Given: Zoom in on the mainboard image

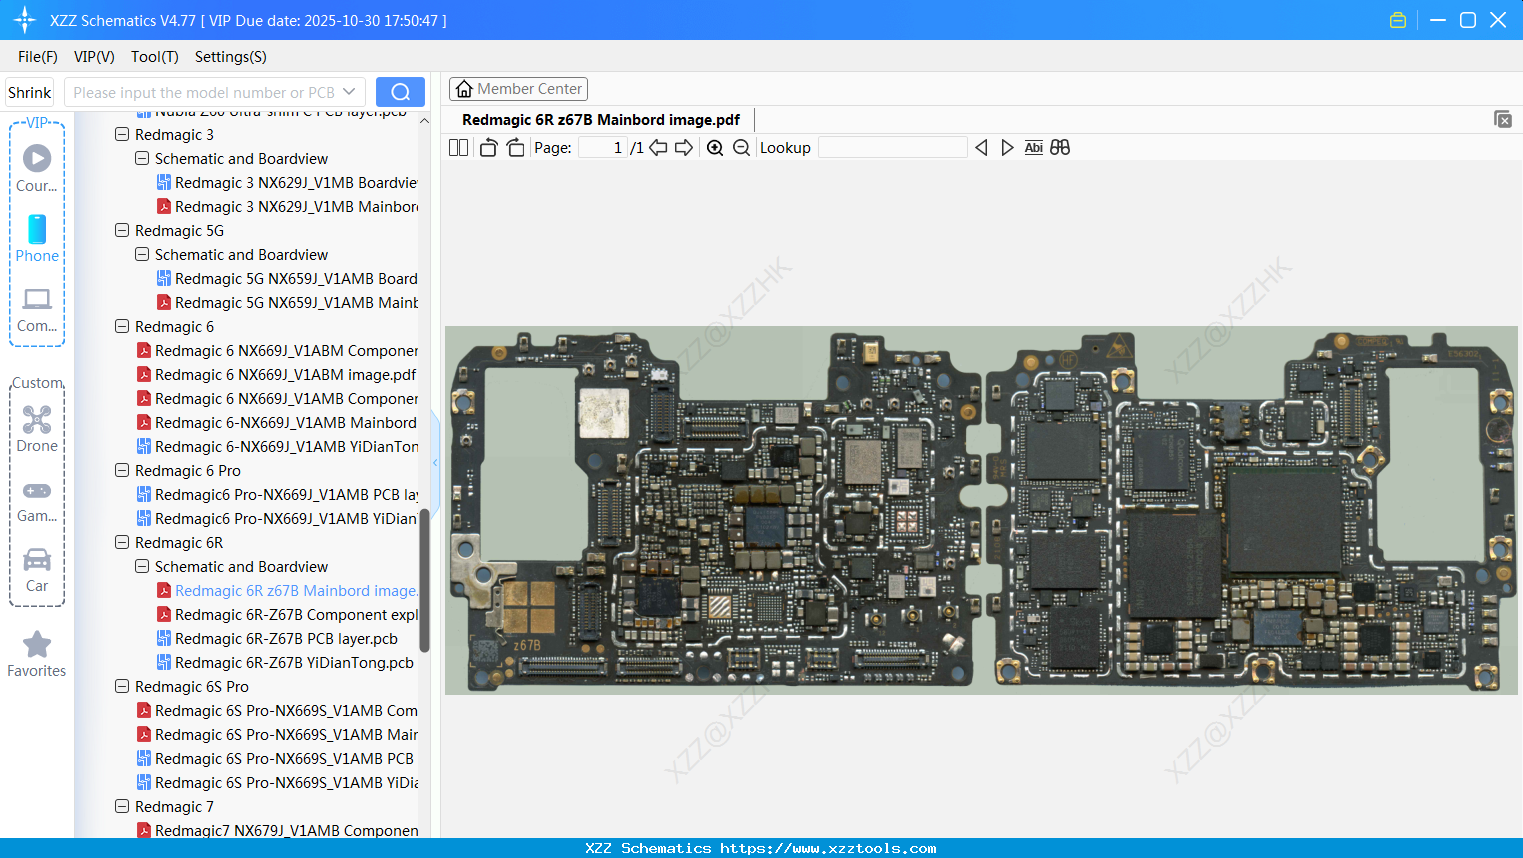Looking at the screenshot, I should tap(715, 147).
